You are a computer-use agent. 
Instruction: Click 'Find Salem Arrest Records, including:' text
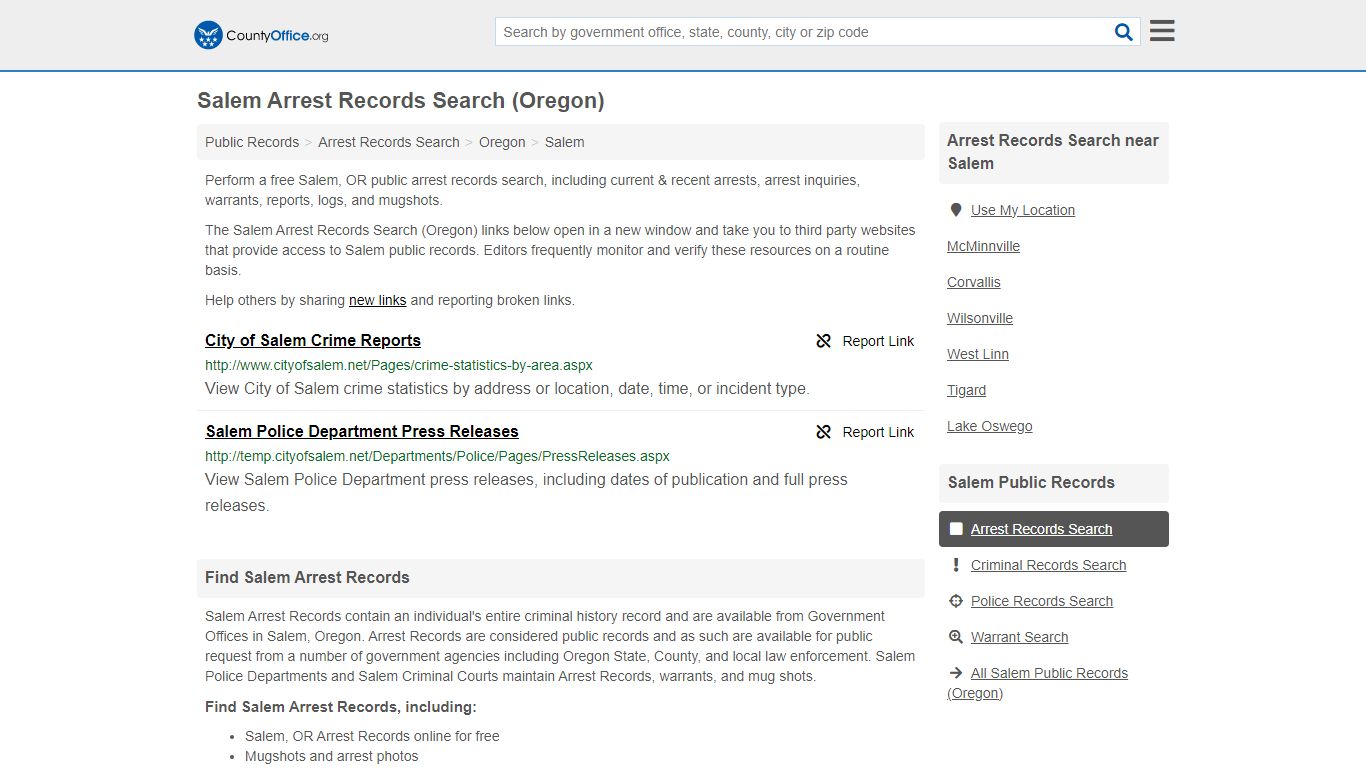pos(341,707)
